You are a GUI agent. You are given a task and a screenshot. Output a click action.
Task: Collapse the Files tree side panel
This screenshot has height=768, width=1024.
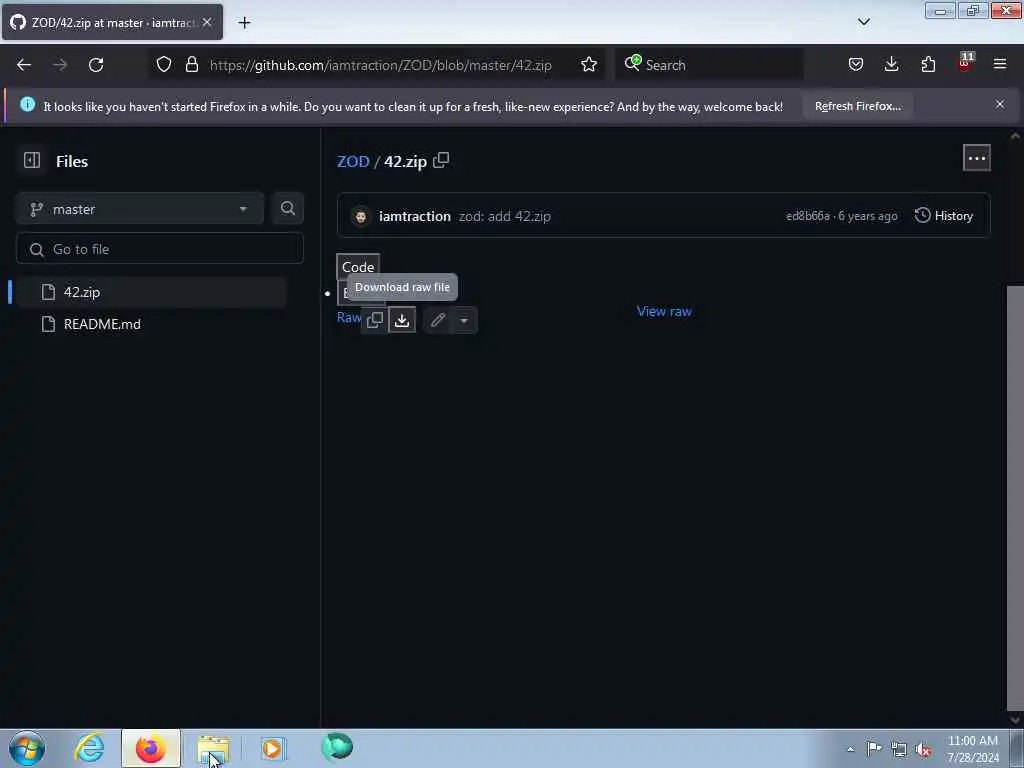(x=31, y=161)
